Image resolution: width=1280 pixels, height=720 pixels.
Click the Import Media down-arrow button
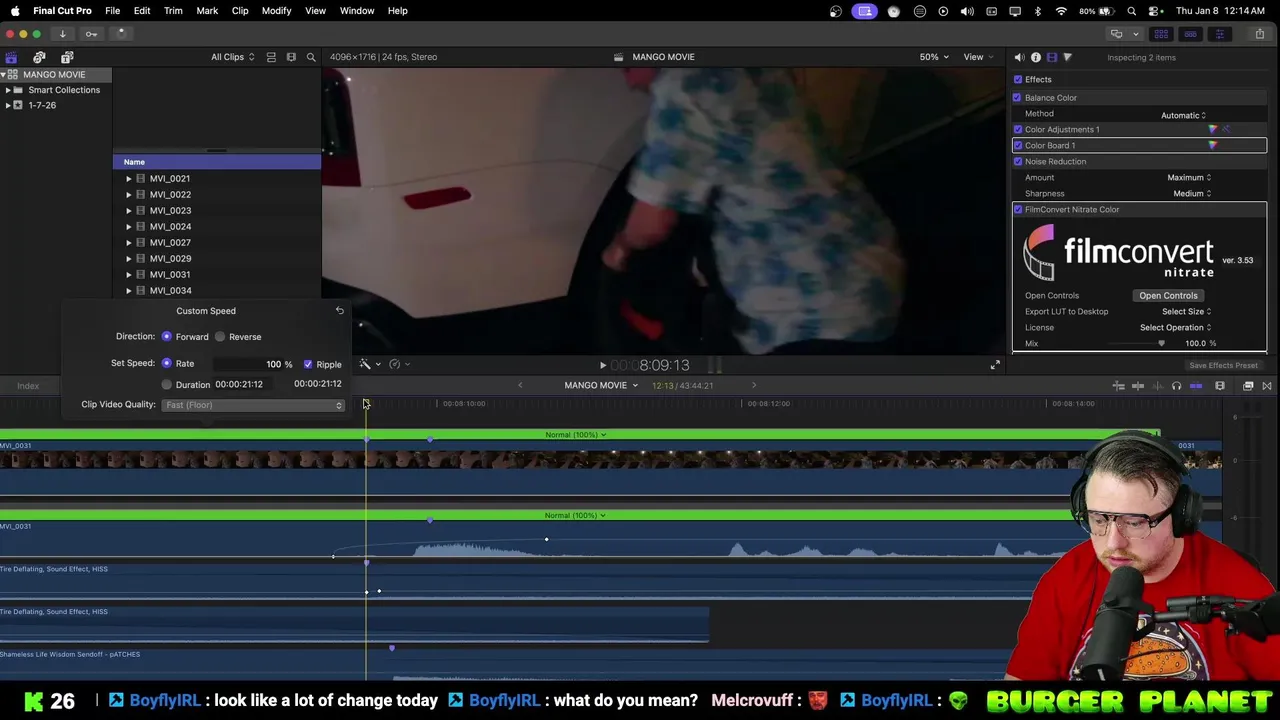click(x=62, y=34)
